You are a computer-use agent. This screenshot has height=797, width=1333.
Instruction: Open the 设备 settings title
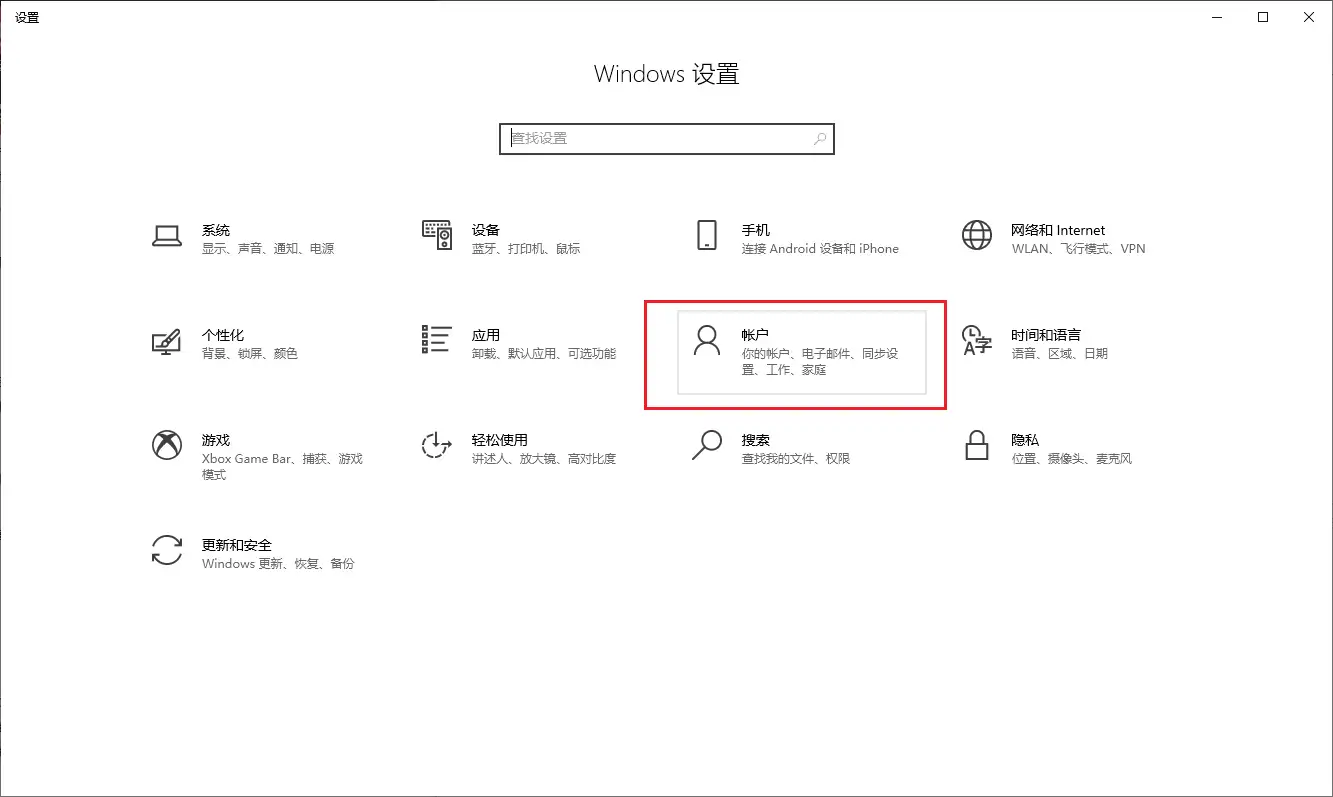pos(486,230)
